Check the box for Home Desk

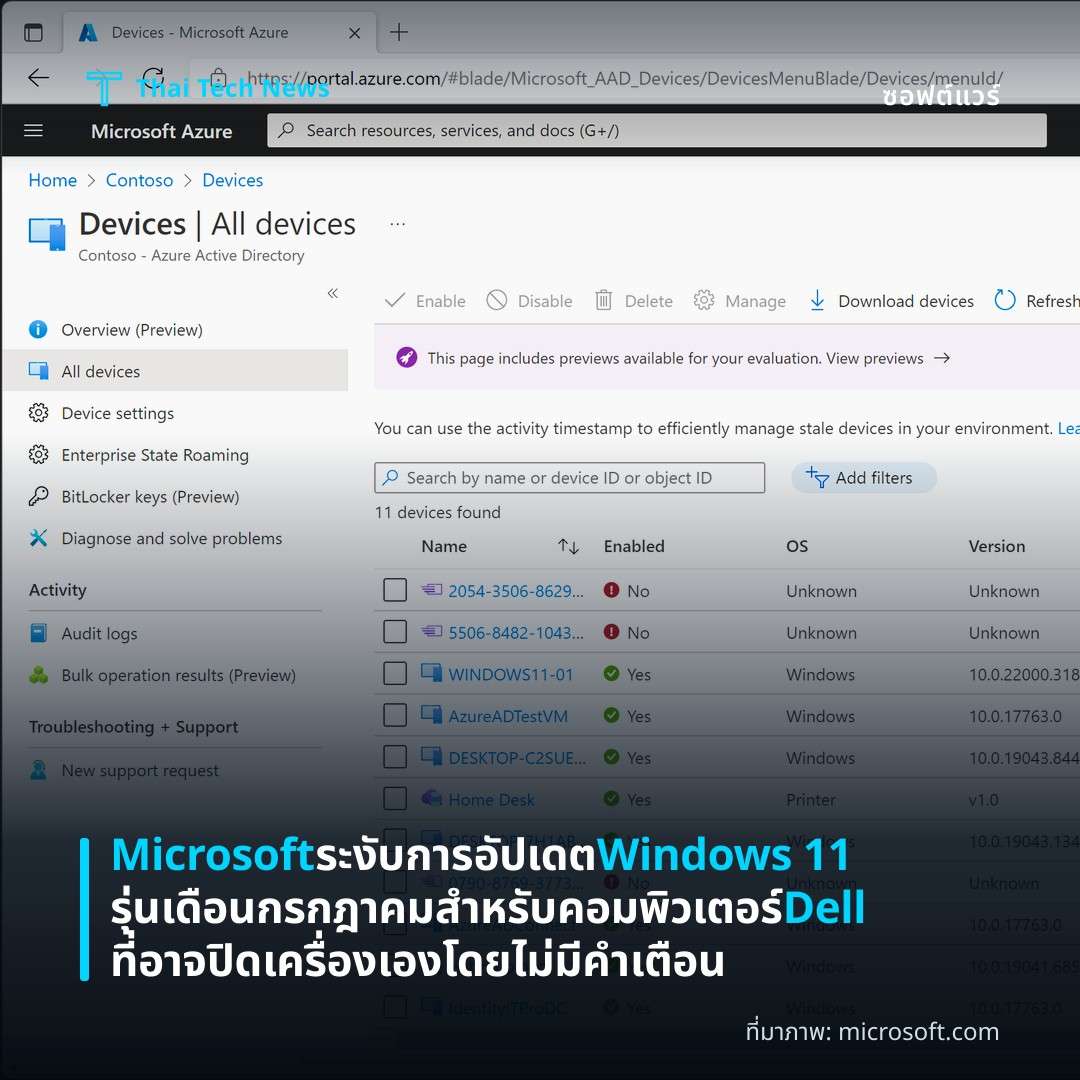click(395, 799)
